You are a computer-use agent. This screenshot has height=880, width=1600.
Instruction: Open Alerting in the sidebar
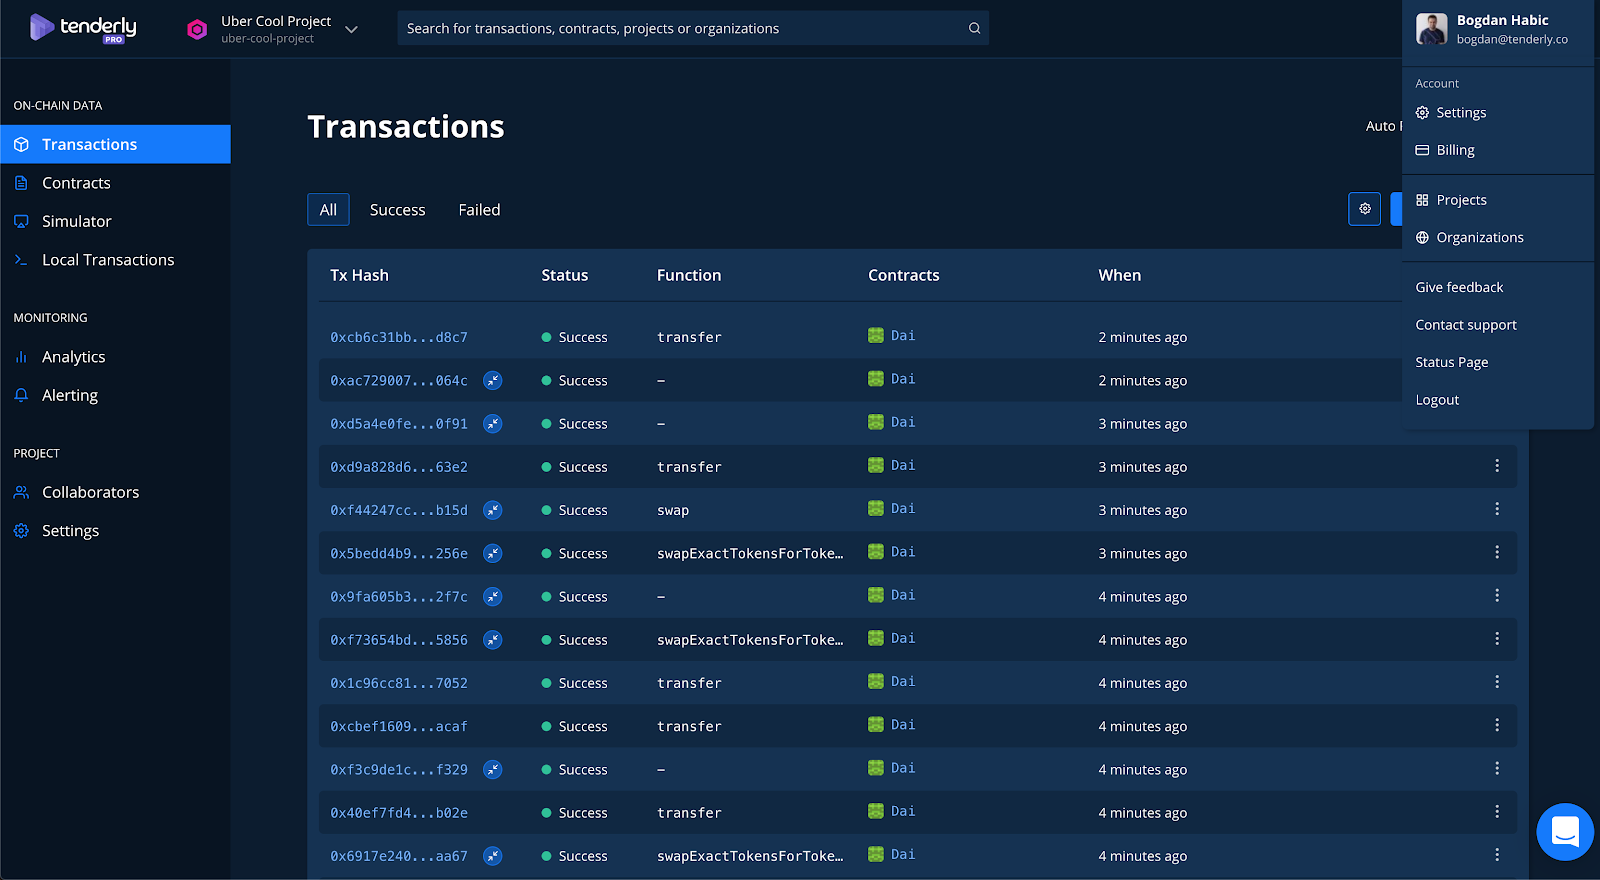click(x=70, y=395)
